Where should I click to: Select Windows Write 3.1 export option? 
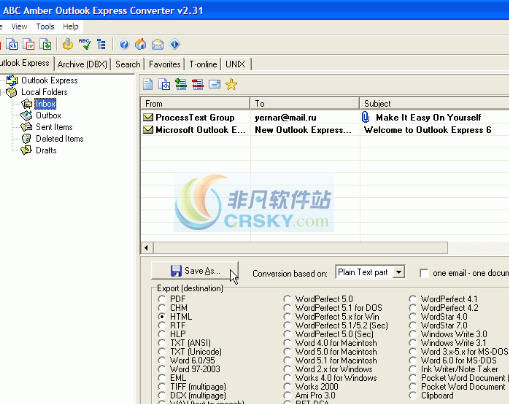(413, 343)
